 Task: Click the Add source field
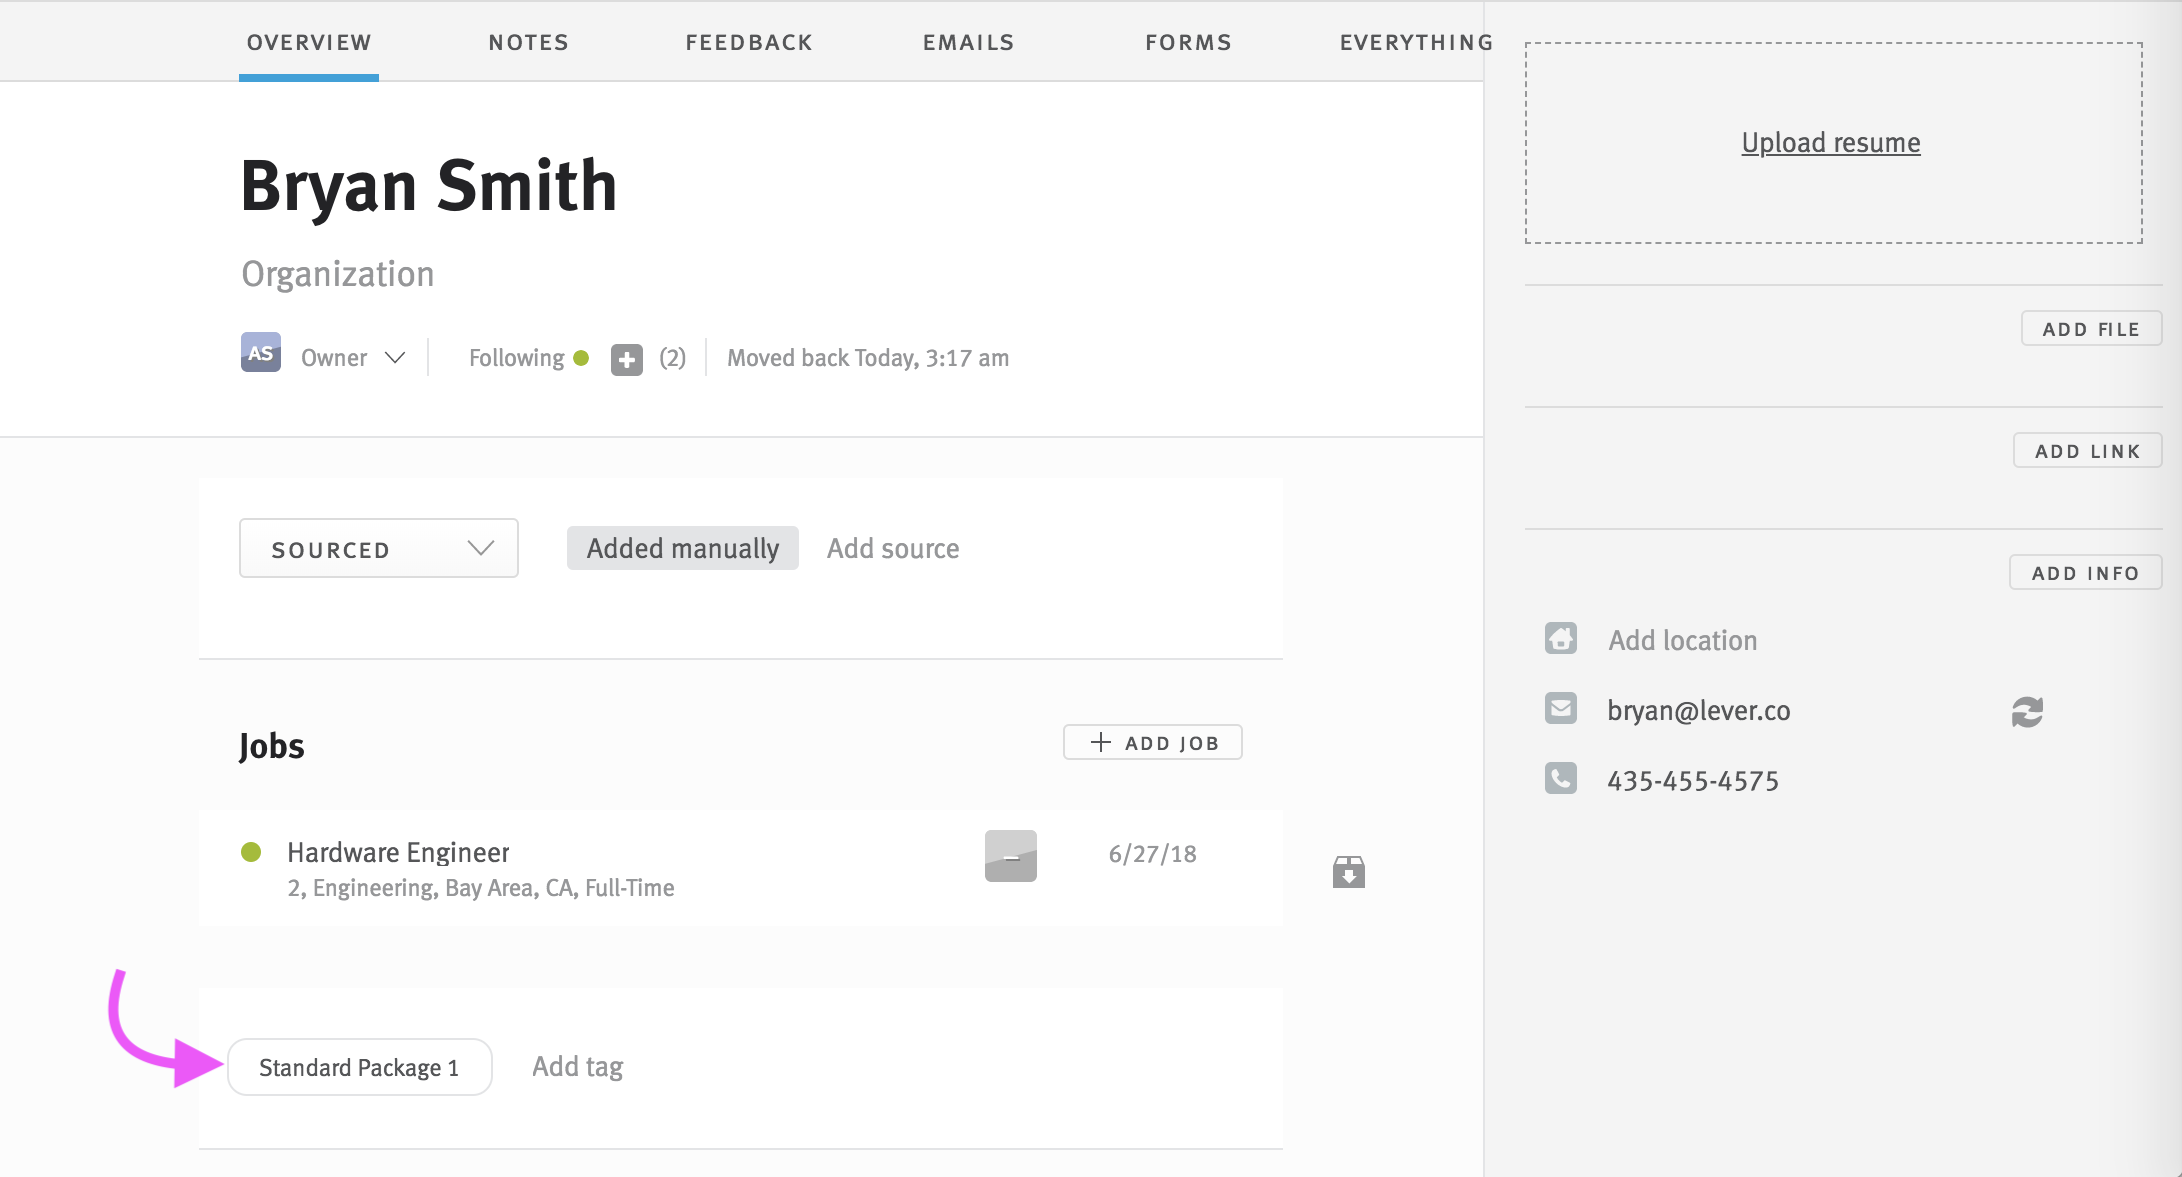point(893,548)
